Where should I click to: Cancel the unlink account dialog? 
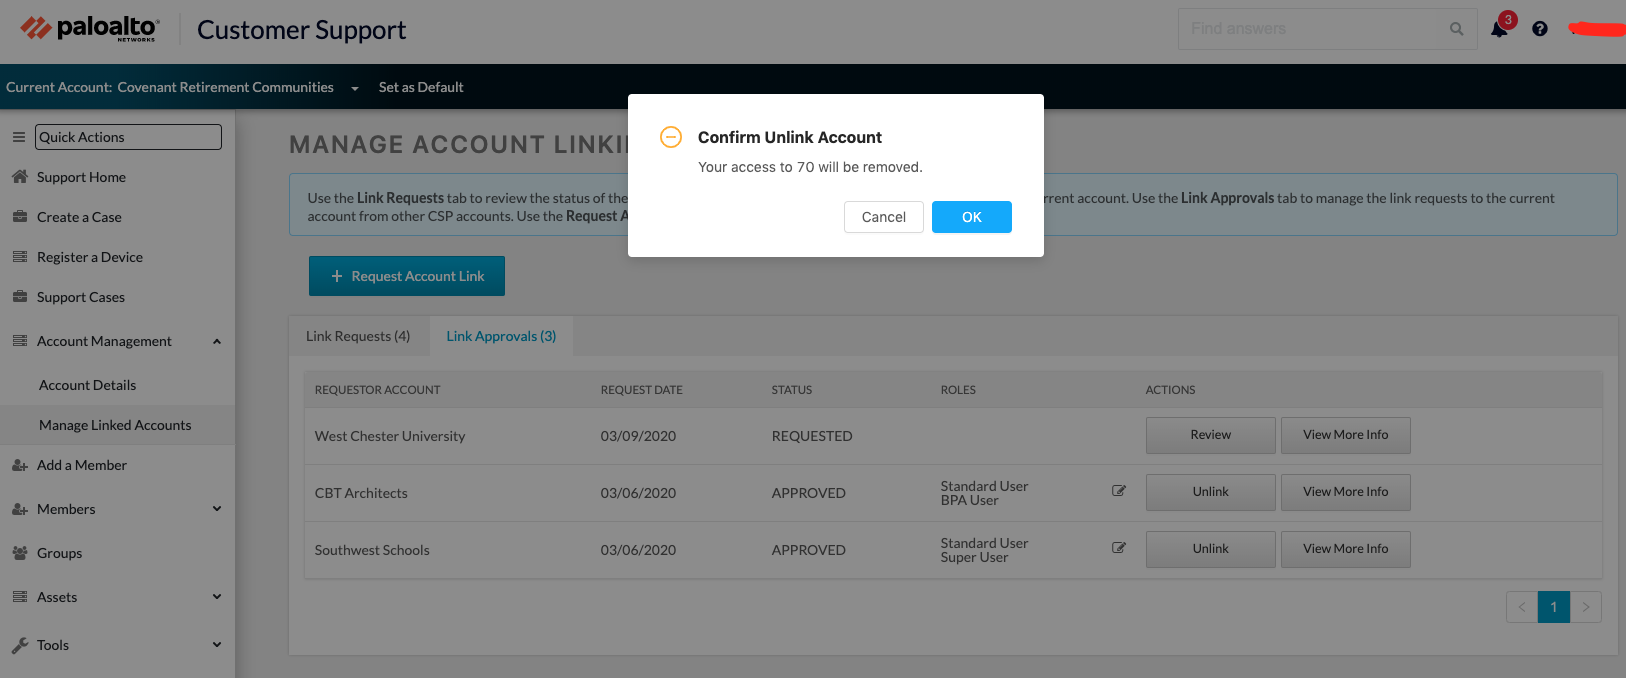coord(883,217)
